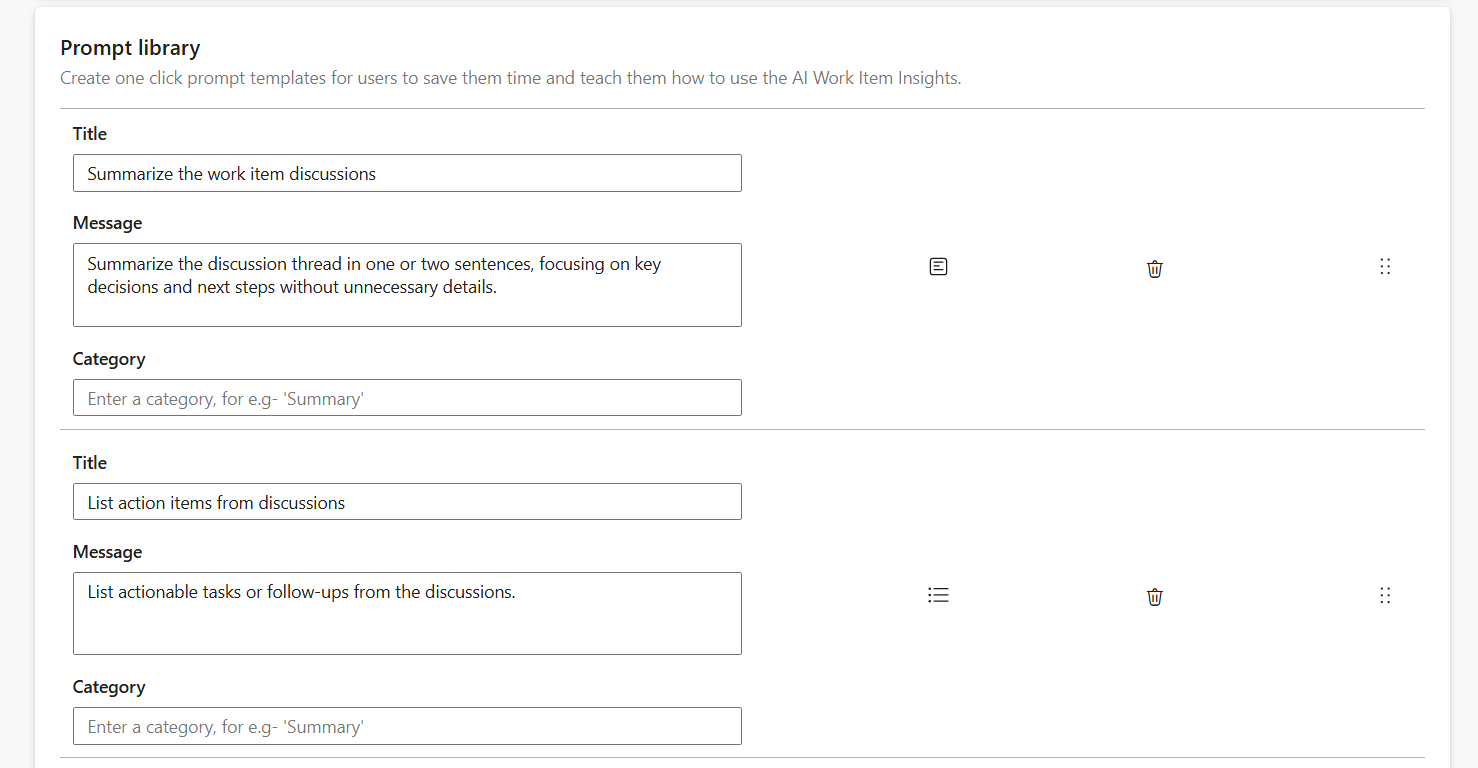Delete the 'List action items from discussions' prompt
Image resolution: width=1478 pixels, height=768 pixels.
point(1154,596)
